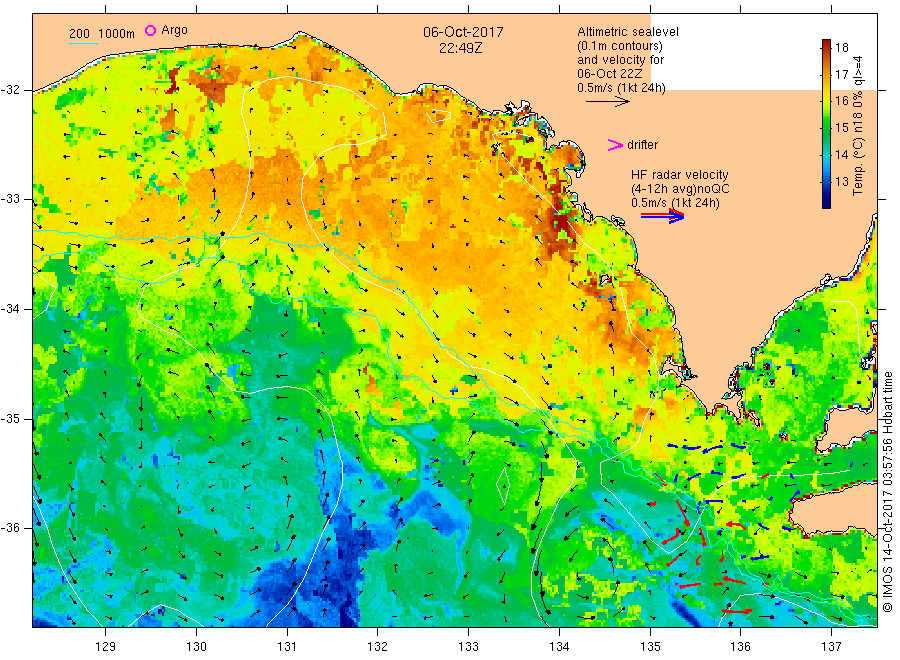Click the black altimetric velocity scale arrow
900x660 pixels.
click(608, 102)
